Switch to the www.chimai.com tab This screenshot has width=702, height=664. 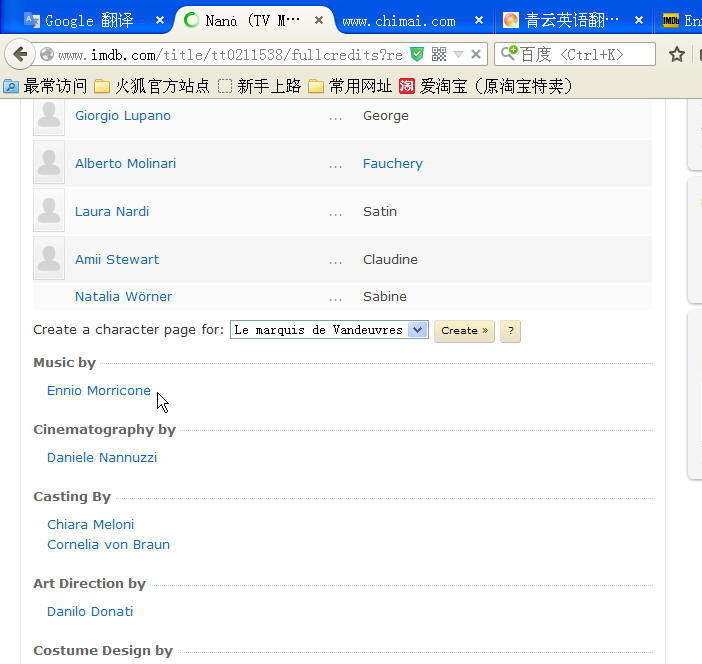coord(399,21)
